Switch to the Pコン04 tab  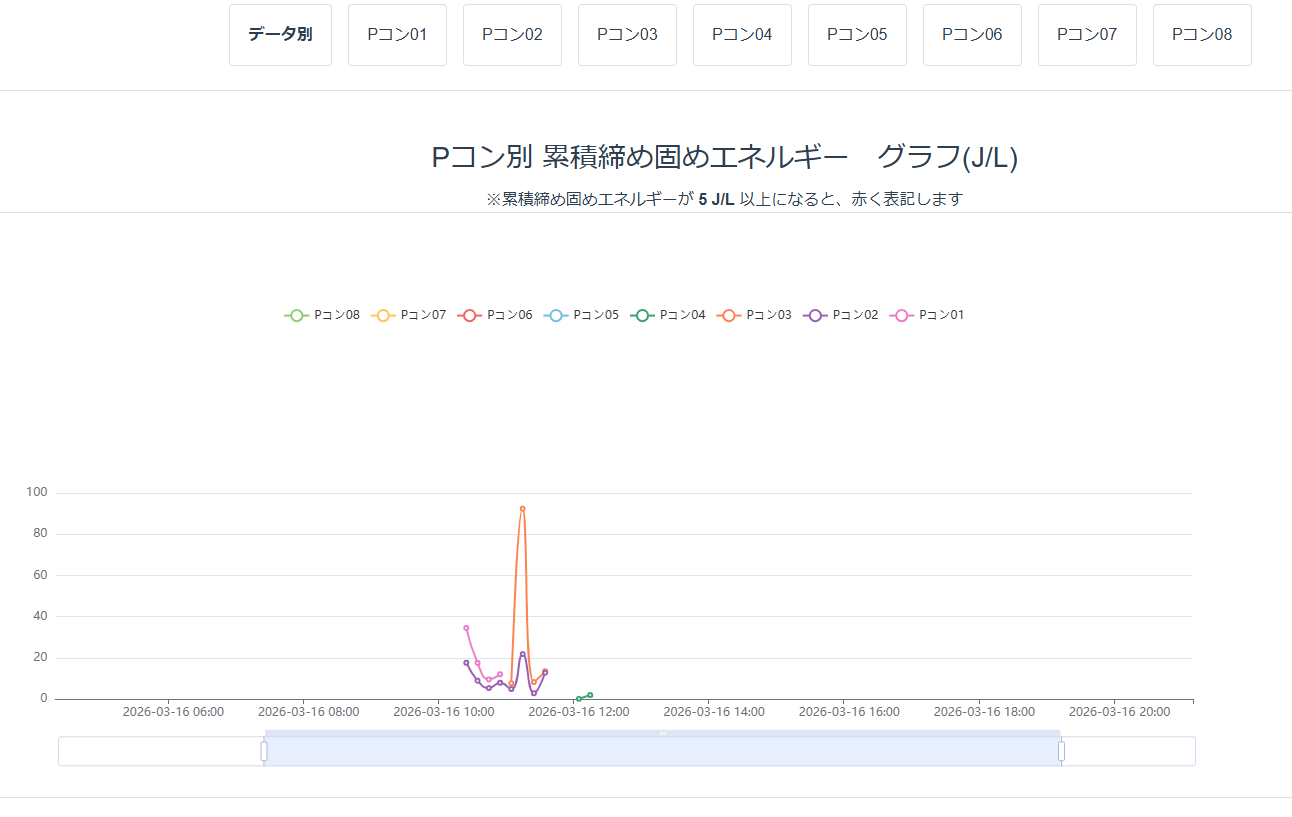(x=742, y=34)
